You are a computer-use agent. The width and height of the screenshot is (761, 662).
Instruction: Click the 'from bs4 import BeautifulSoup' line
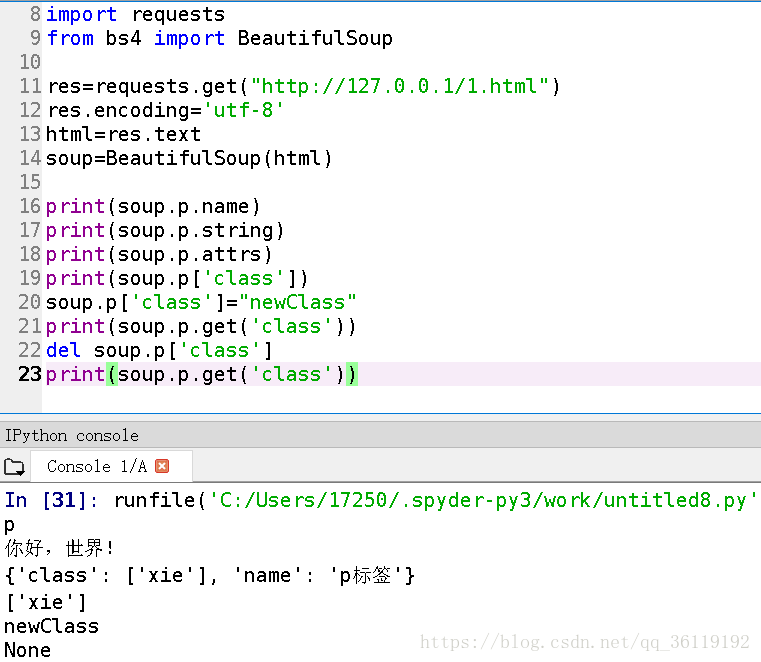pyautogui.click(x=220, y=38)
